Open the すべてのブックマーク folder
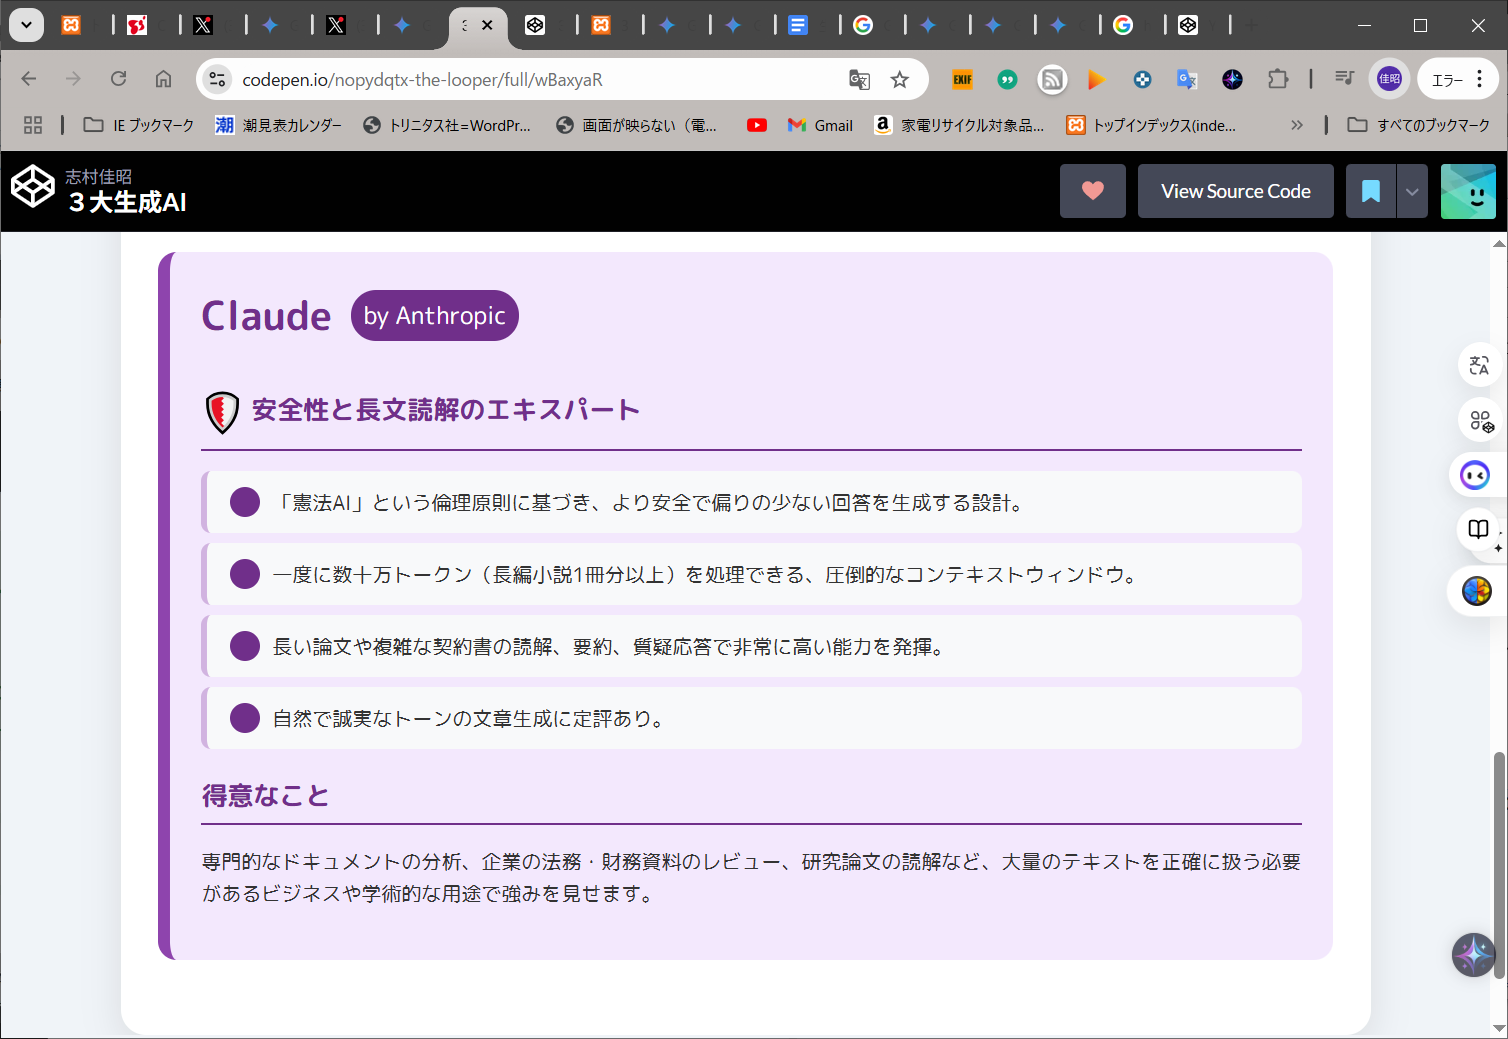The image size is (1508, 1039). click(1419, 125)
